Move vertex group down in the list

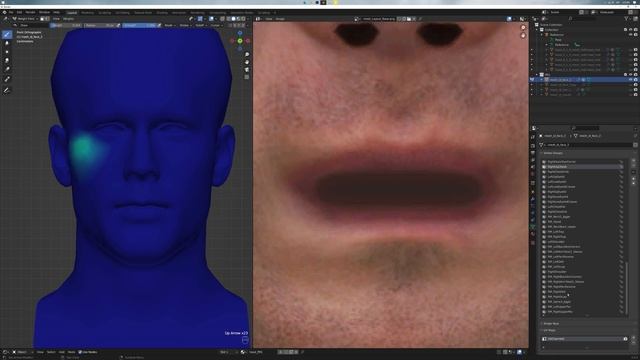pyautogui.click(x=634, y=183)
